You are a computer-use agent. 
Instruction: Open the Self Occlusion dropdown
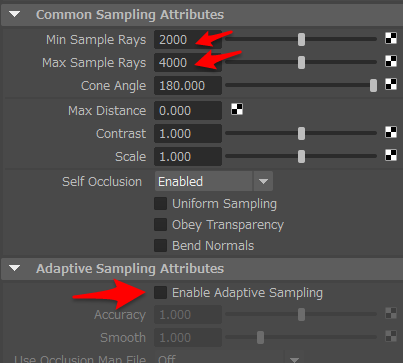coord(214,181)
